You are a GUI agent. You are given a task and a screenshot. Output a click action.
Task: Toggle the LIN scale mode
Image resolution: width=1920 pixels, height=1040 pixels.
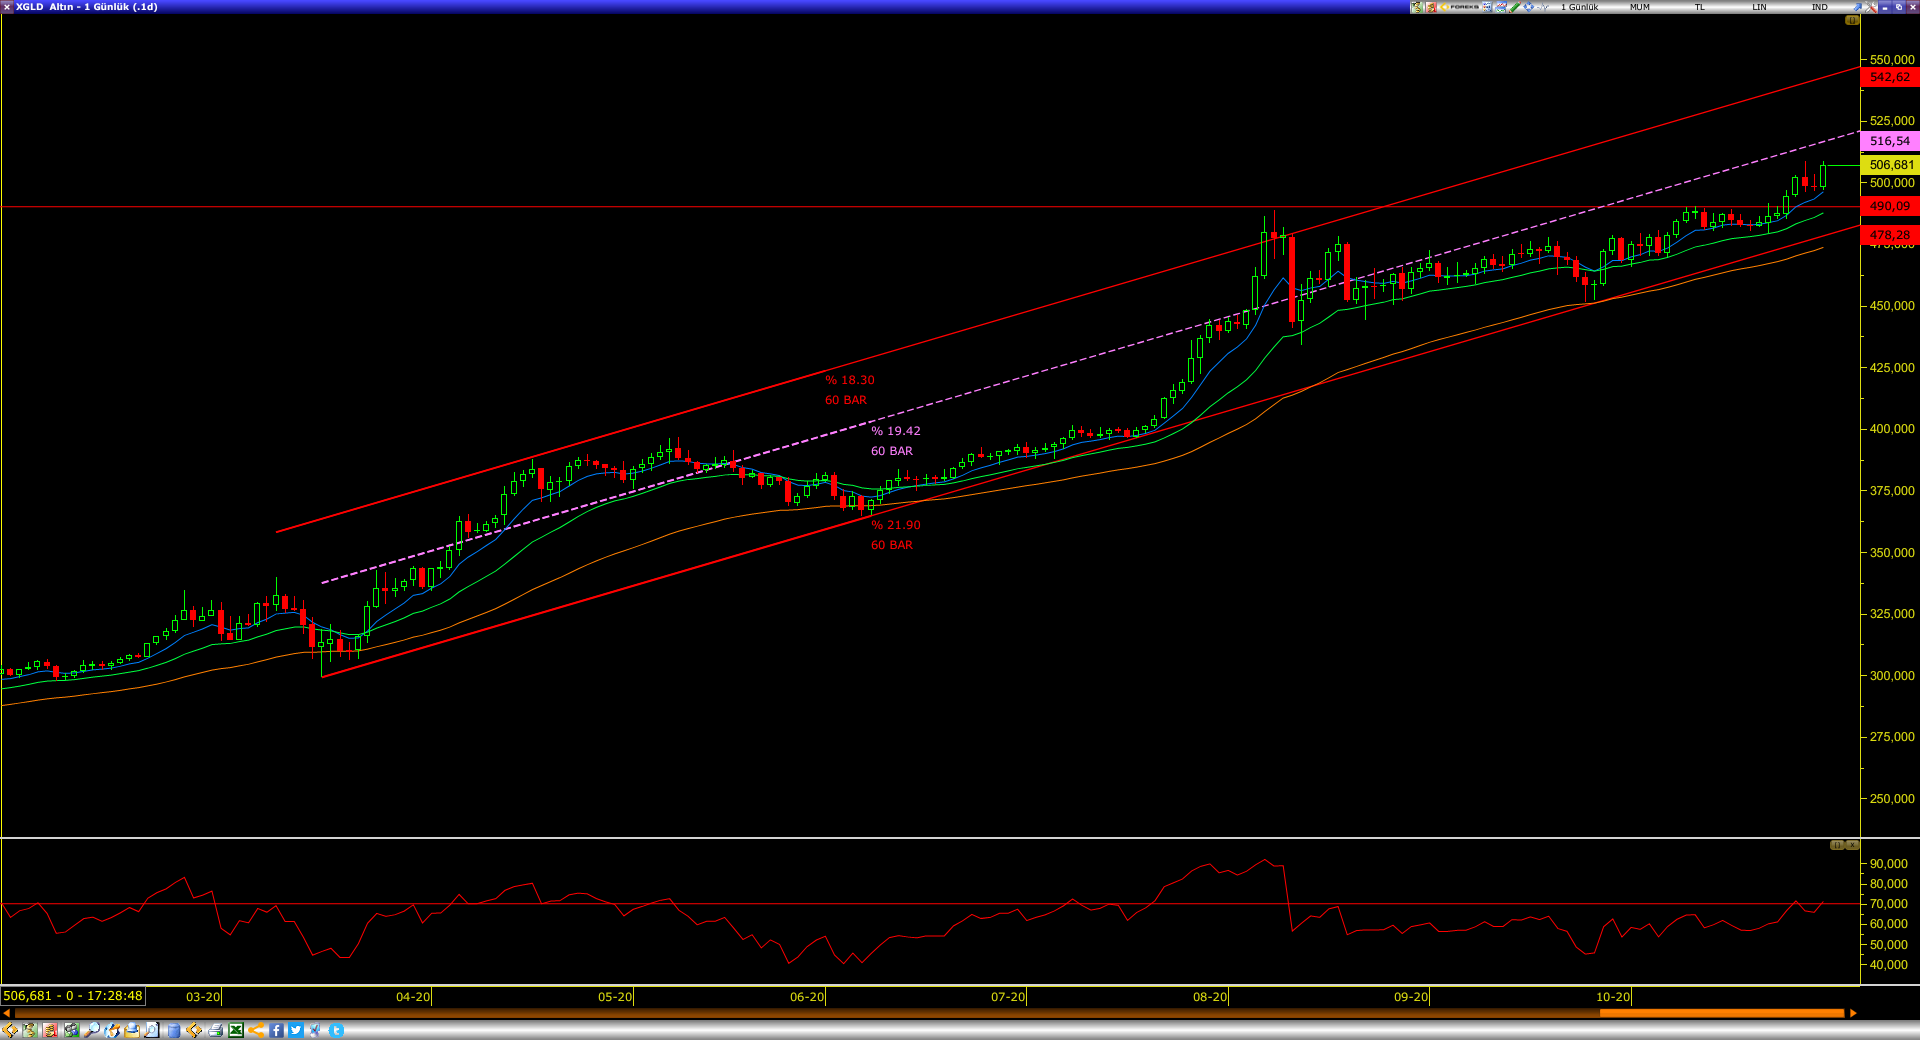tap(1759, 7)
